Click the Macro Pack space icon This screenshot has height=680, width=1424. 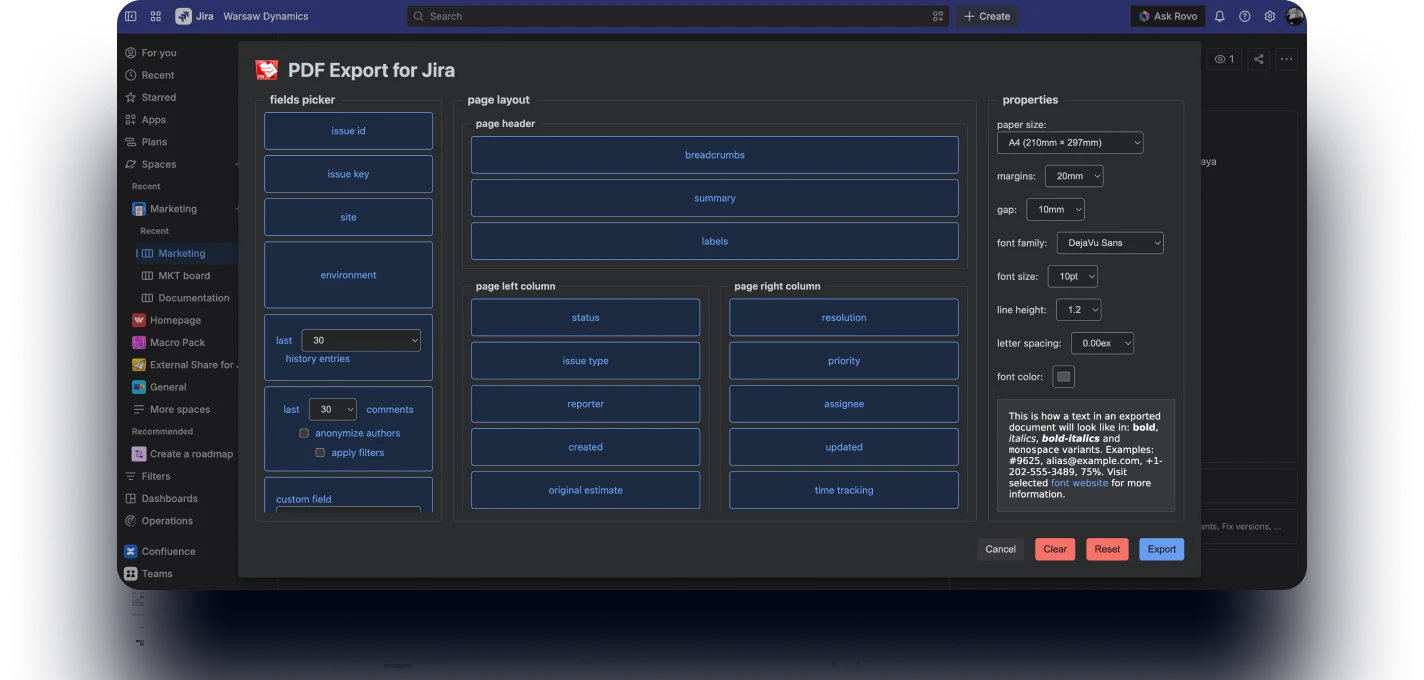139,342
